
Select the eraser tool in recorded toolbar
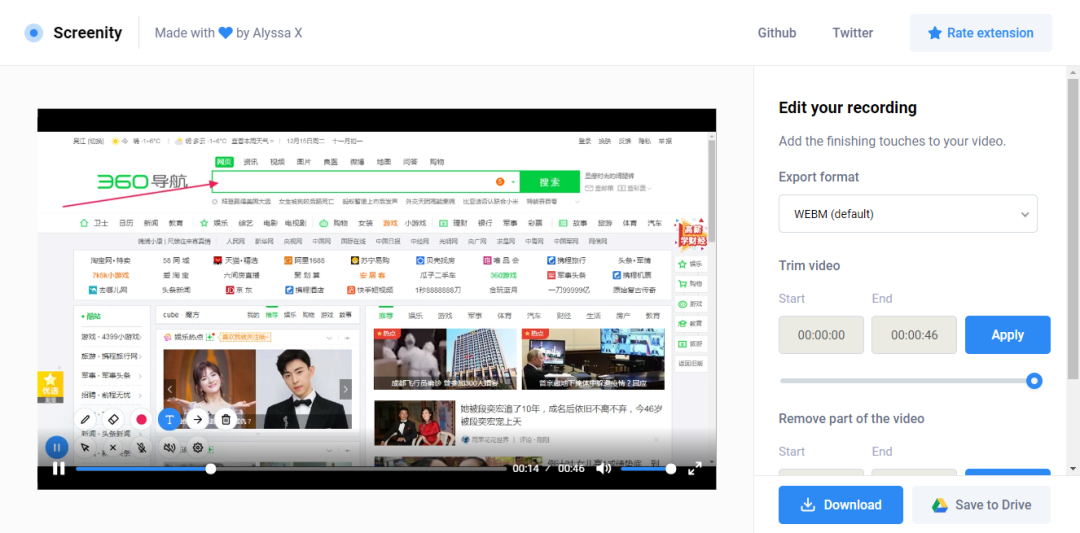[114, 419]
